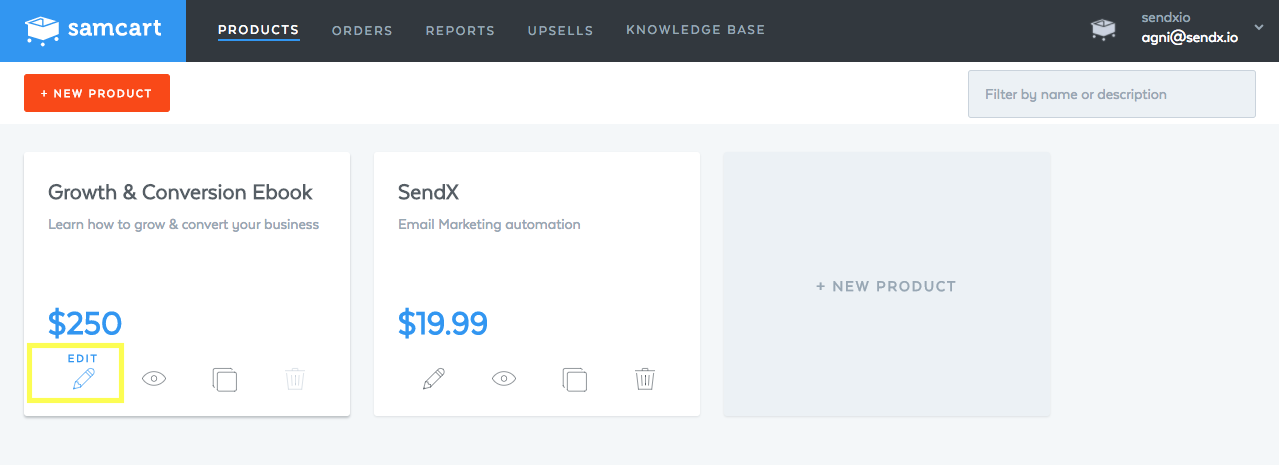Click the $19.99 price
This screenshot has width=1279, height=465.
click(443, 323)
